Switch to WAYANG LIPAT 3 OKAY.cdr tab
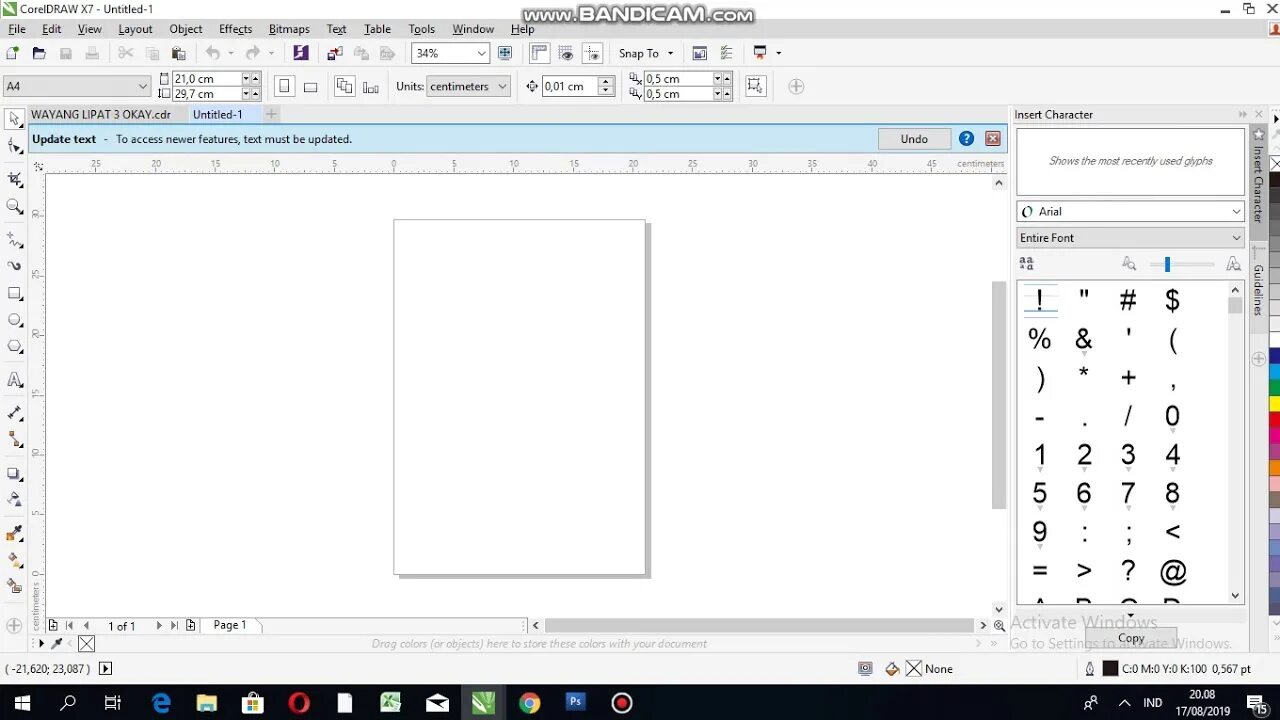Viewport: 1280px width, 720px height. pyautogui.click(x=101, y=114)
